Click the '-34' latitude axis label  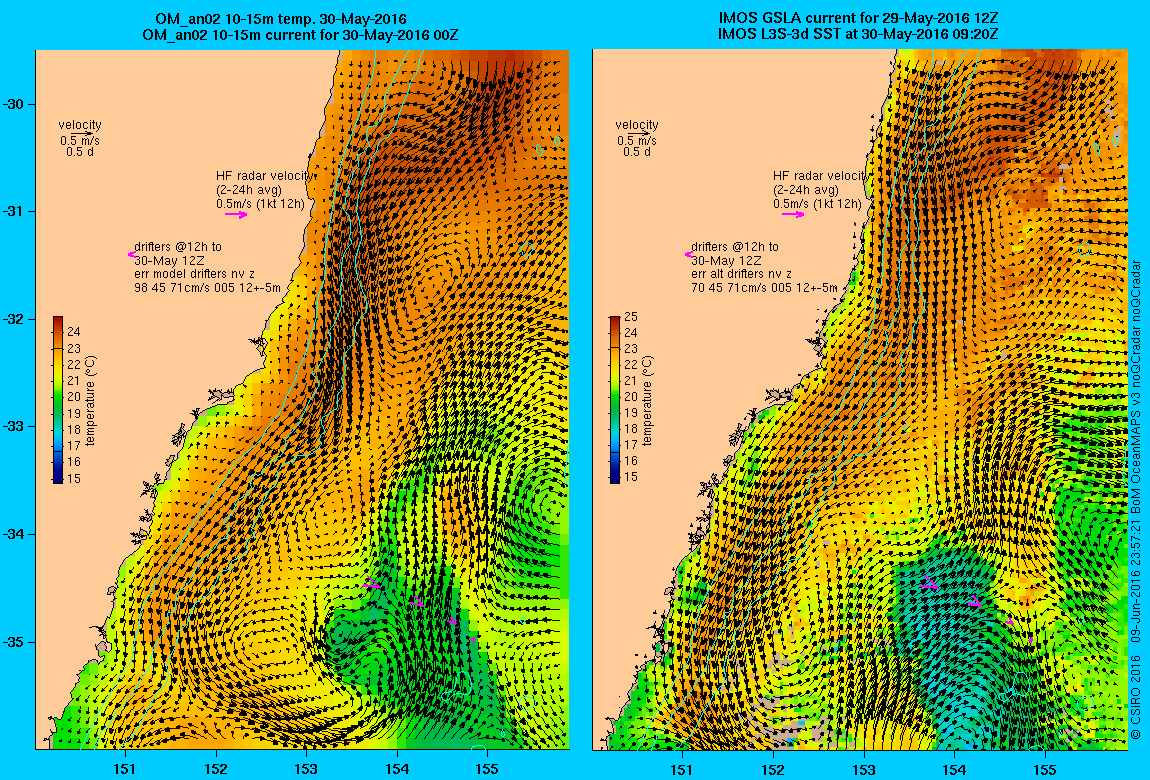14,534
